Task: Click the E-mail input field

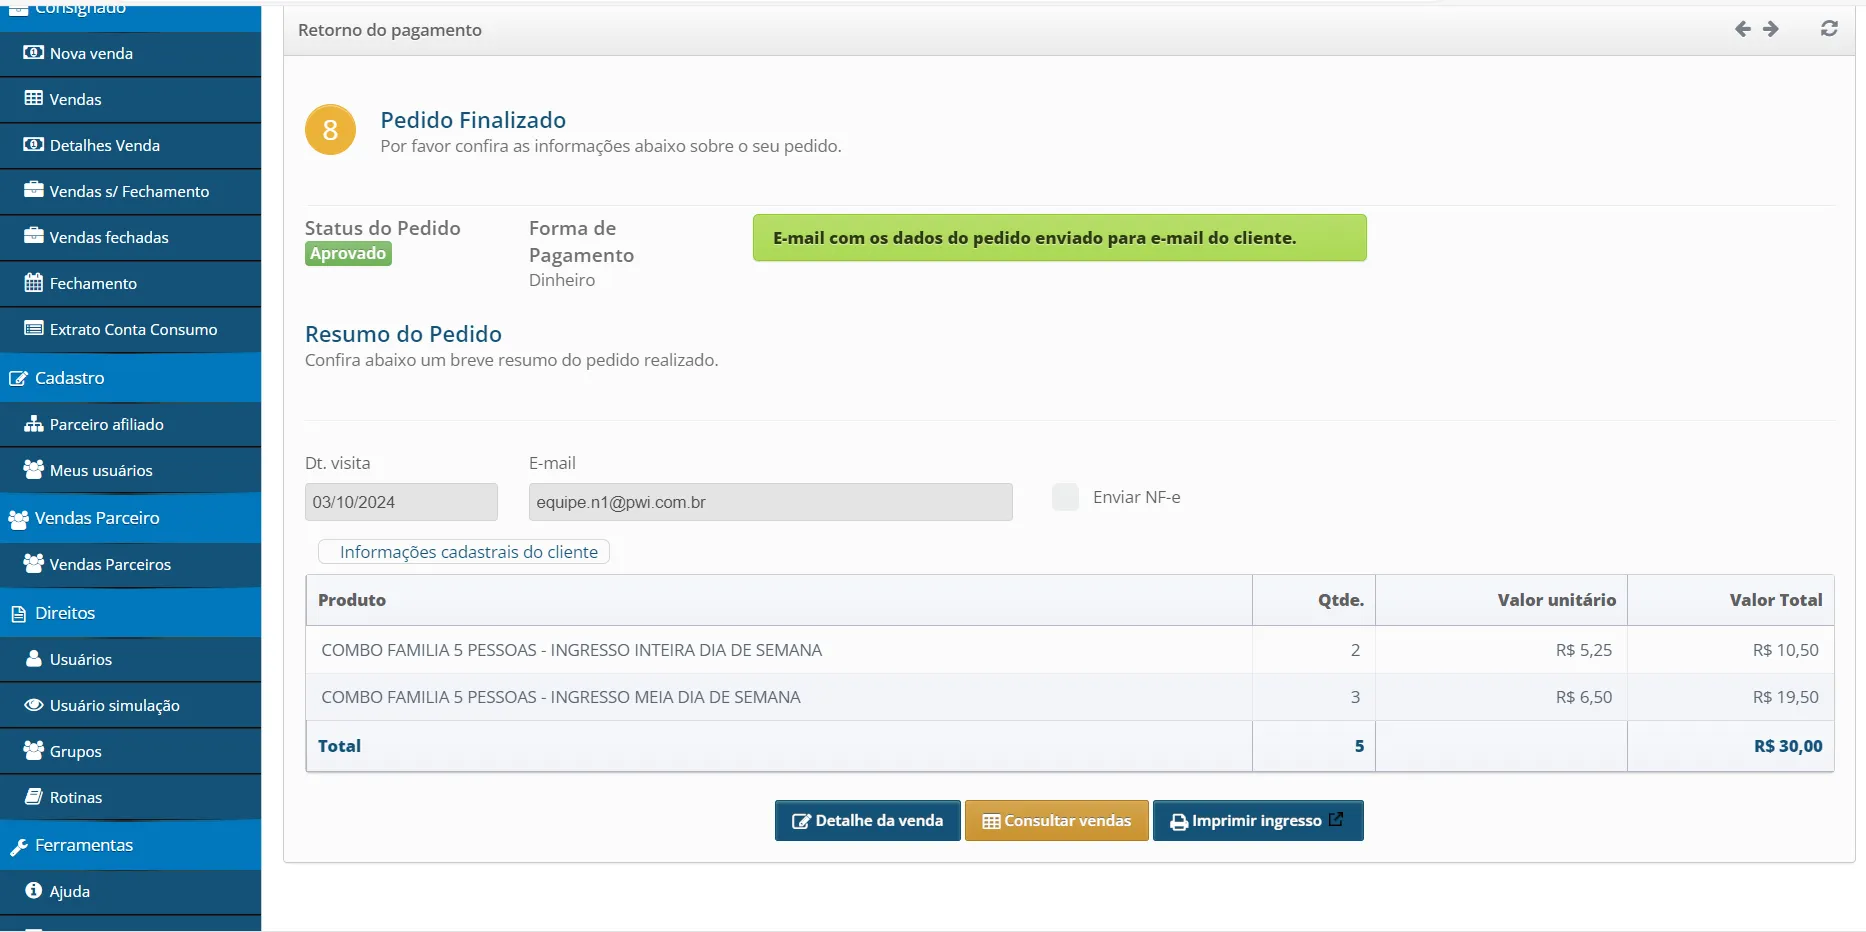Action: pos(770,502)
